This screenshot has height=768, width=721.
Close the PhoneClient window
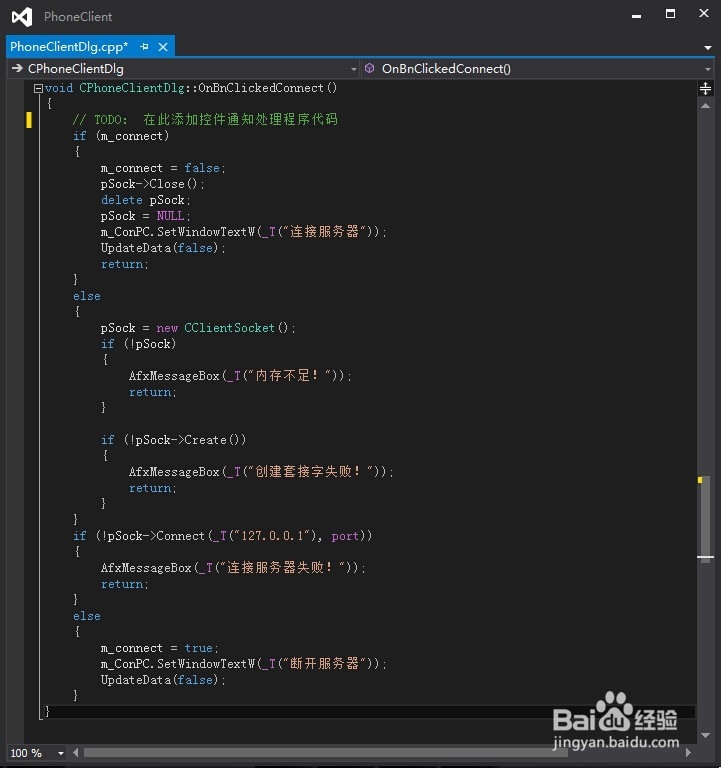point(704,14)
